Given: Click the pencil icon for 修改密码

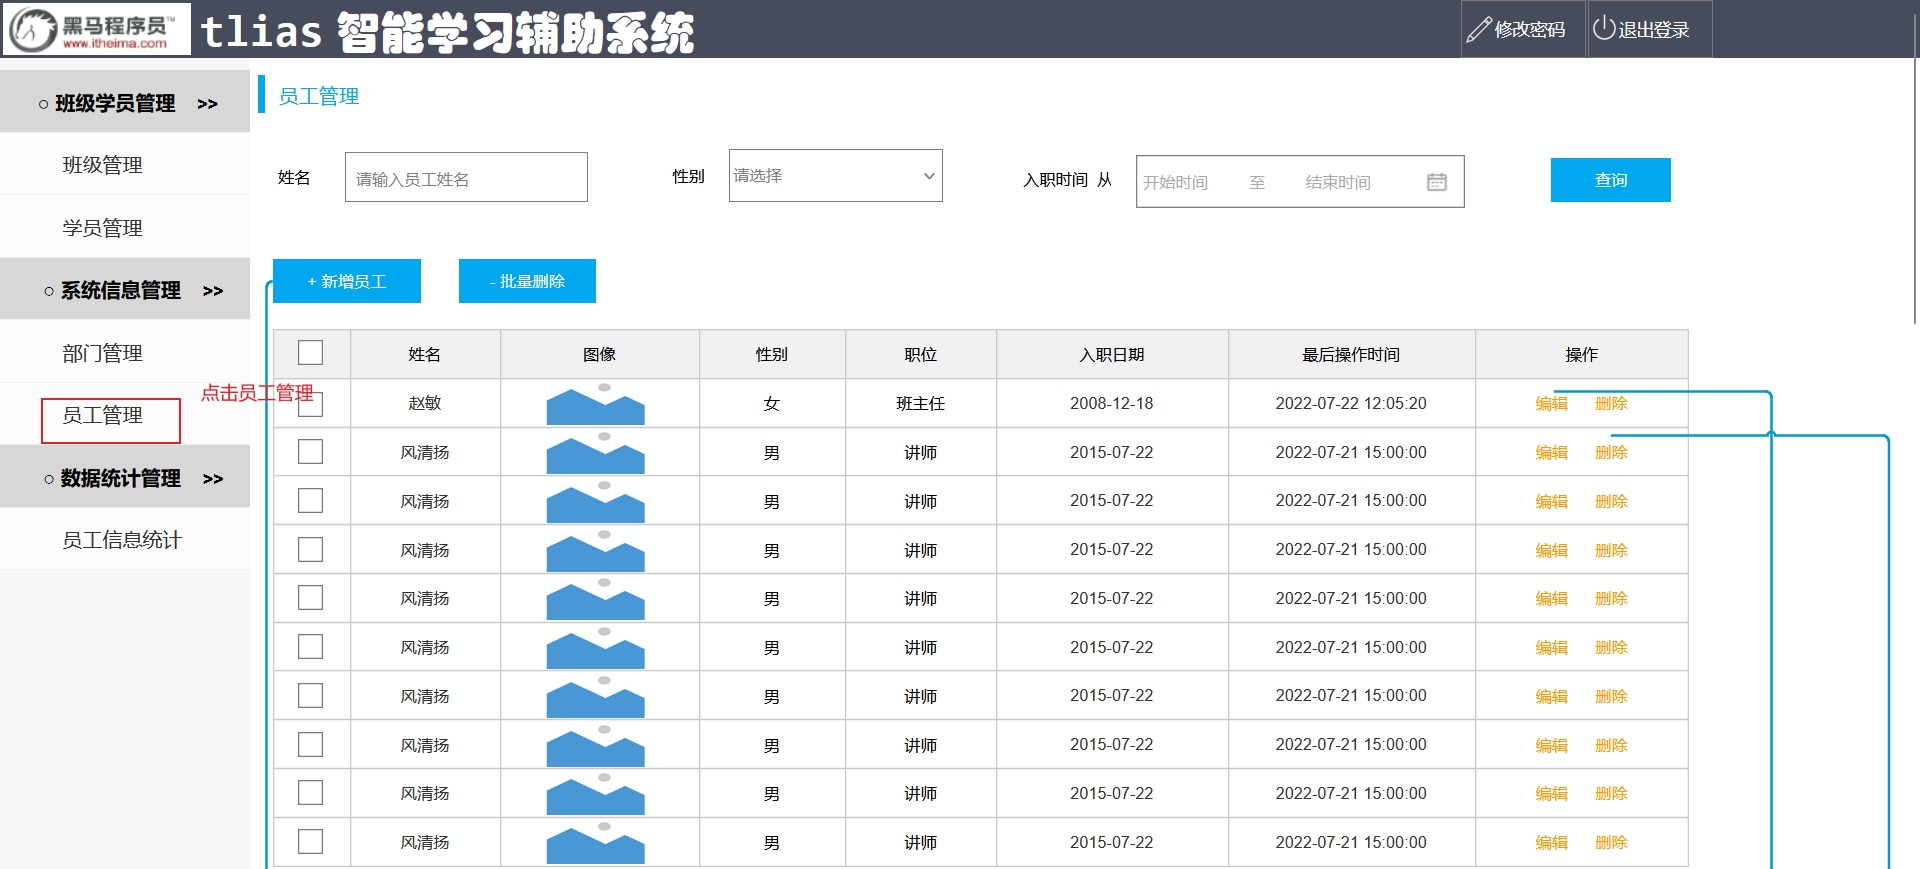Looking at the screenshot, I should pyautogui.click(x=1478, y=30).
